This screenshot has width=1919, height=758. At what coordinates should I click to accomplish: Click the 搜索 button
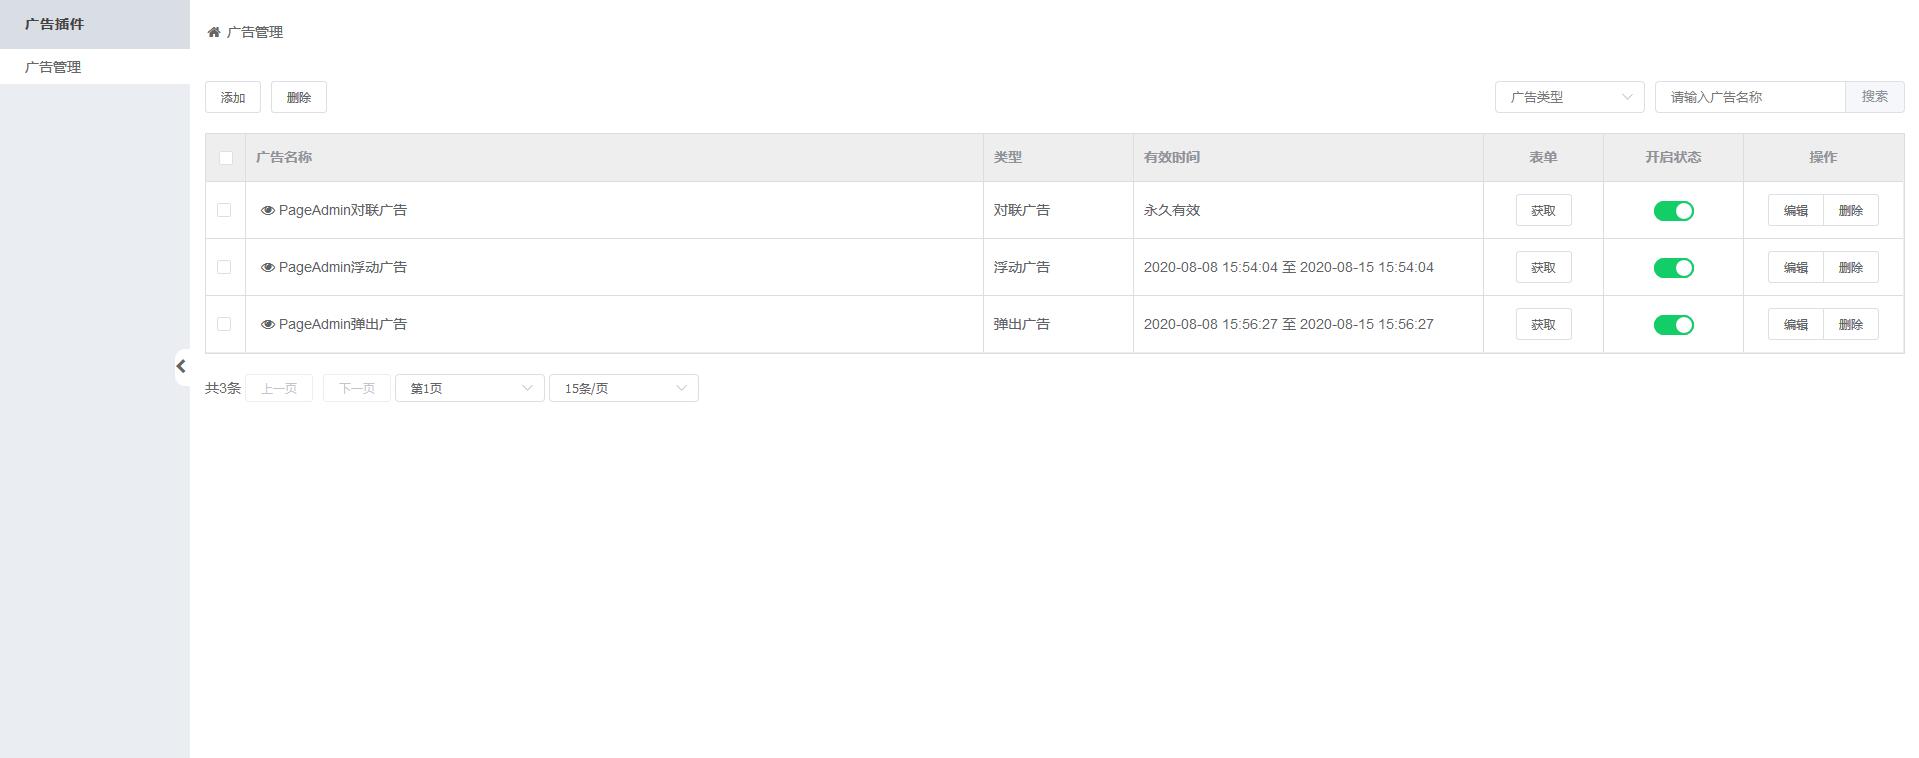[1874, 97]
